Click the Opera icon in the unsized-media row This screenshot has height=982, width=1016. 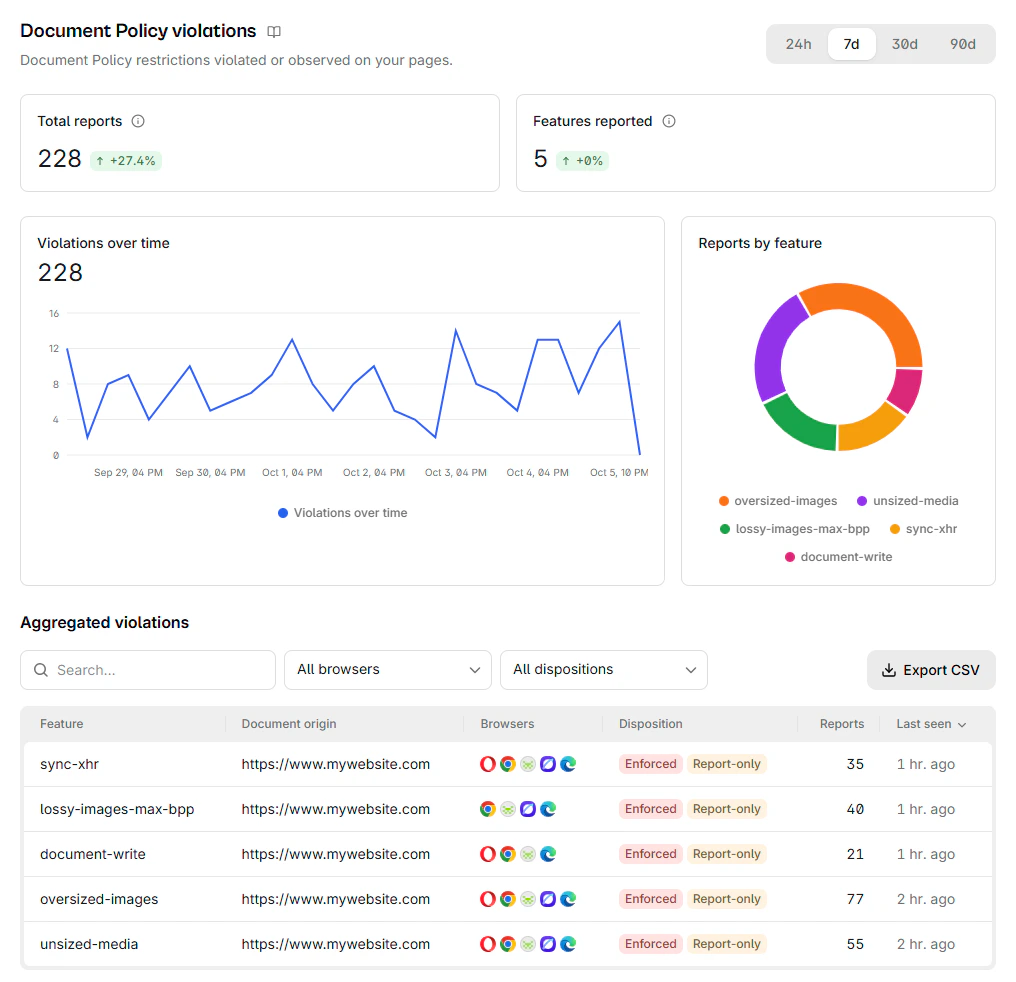[487, 944]
